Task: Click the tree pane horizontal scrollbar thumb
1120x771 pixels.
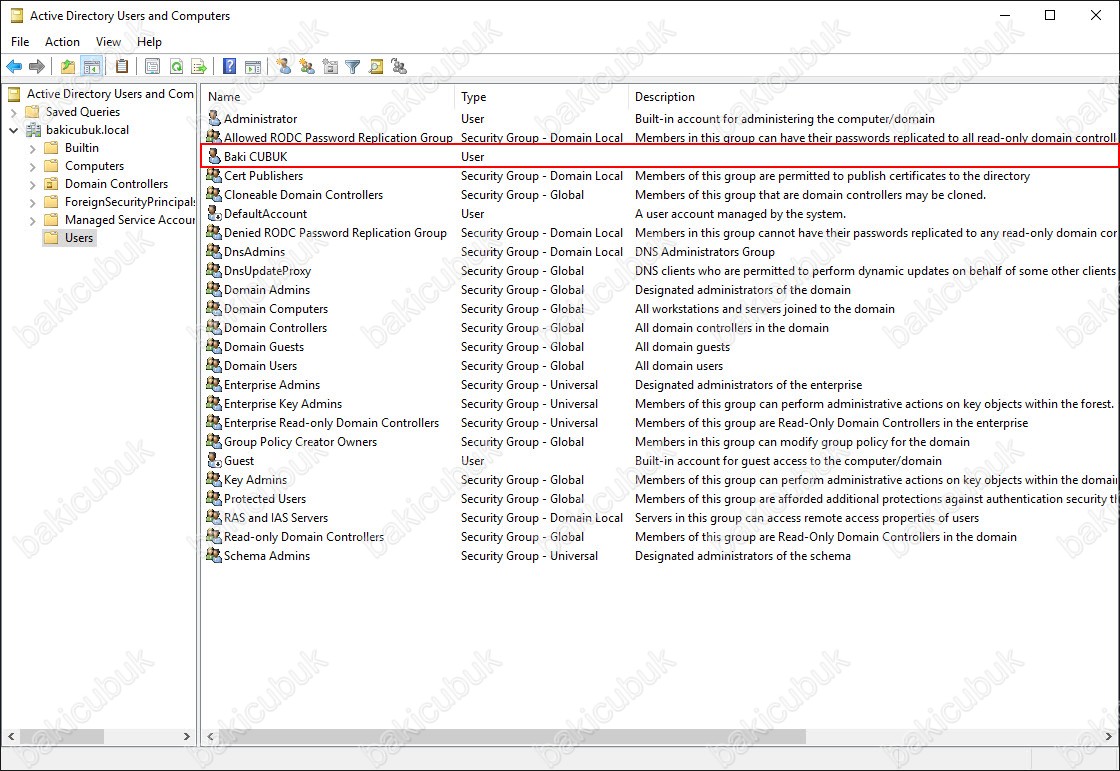Action: (x=61, y=736)
